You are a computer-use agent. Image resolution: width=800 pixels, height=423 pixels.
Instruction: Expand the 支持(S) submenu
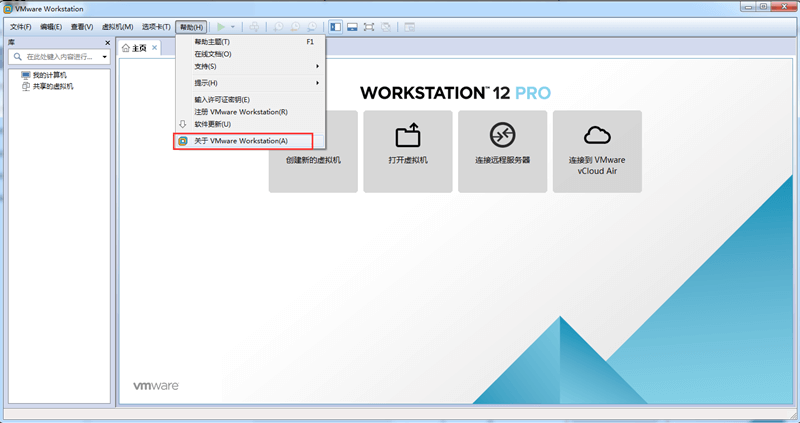(x=250, y=66)
